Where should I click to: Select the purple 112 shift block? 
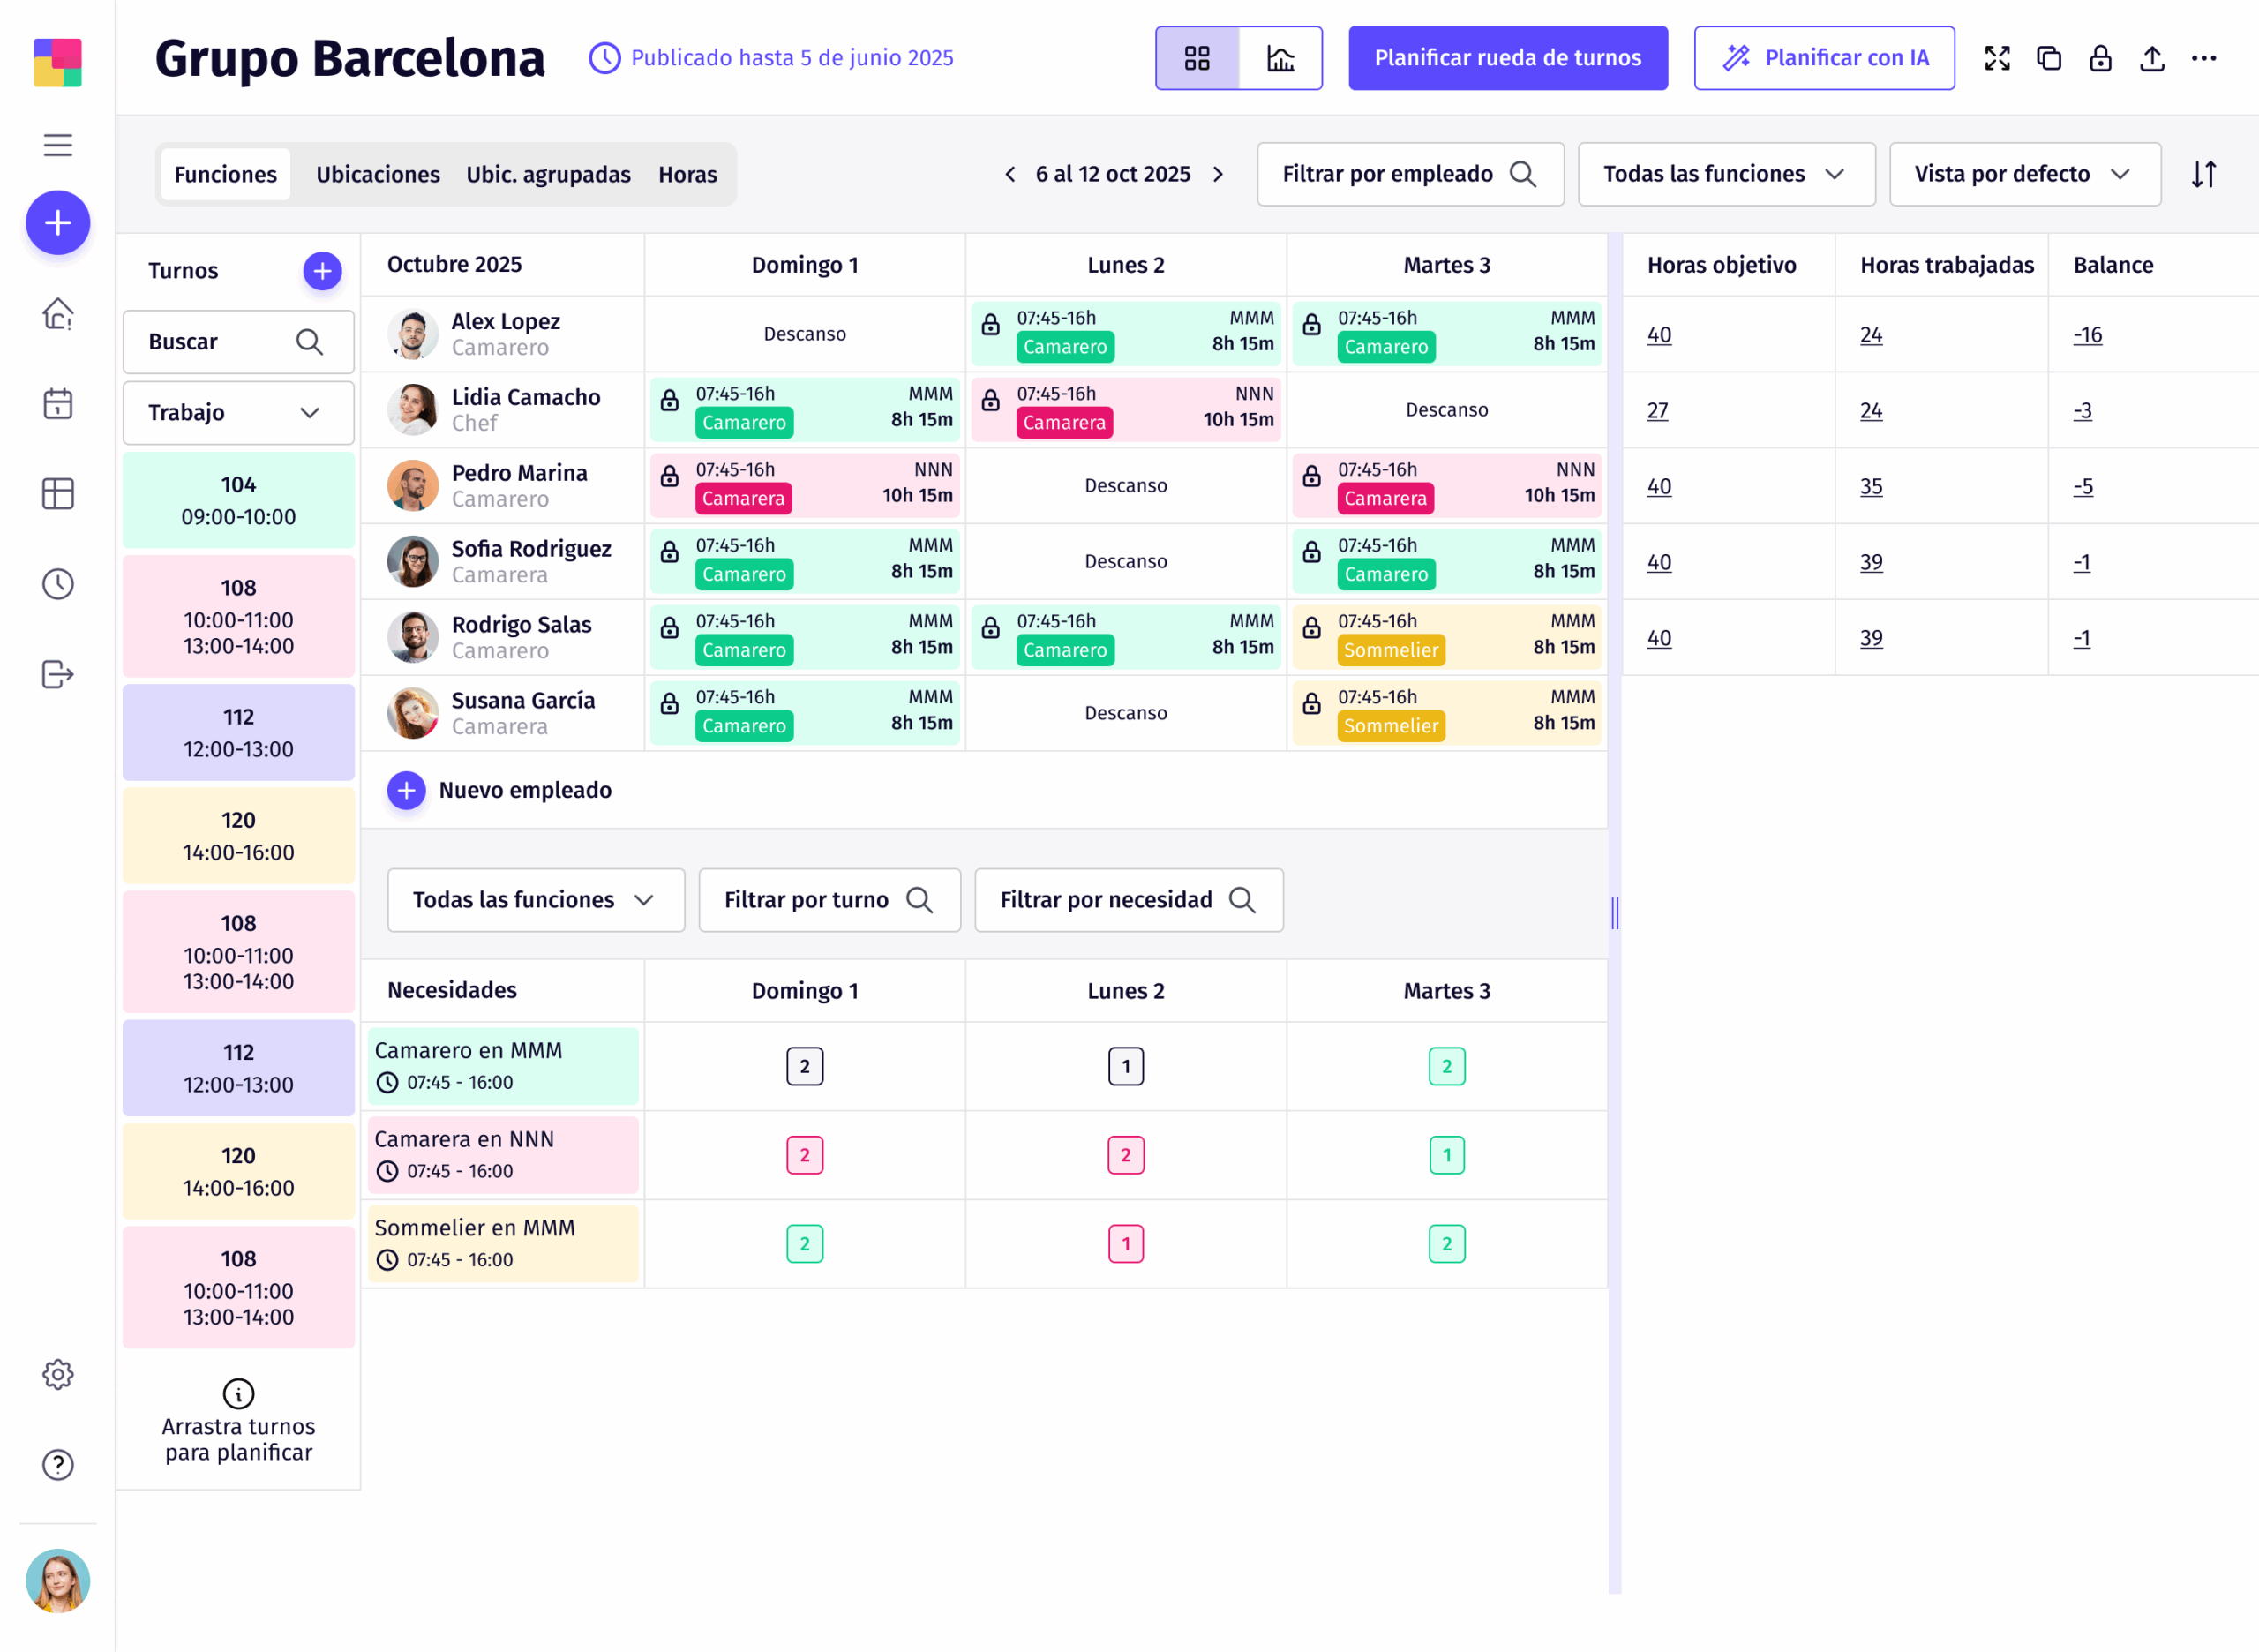(x=238, y=732)
